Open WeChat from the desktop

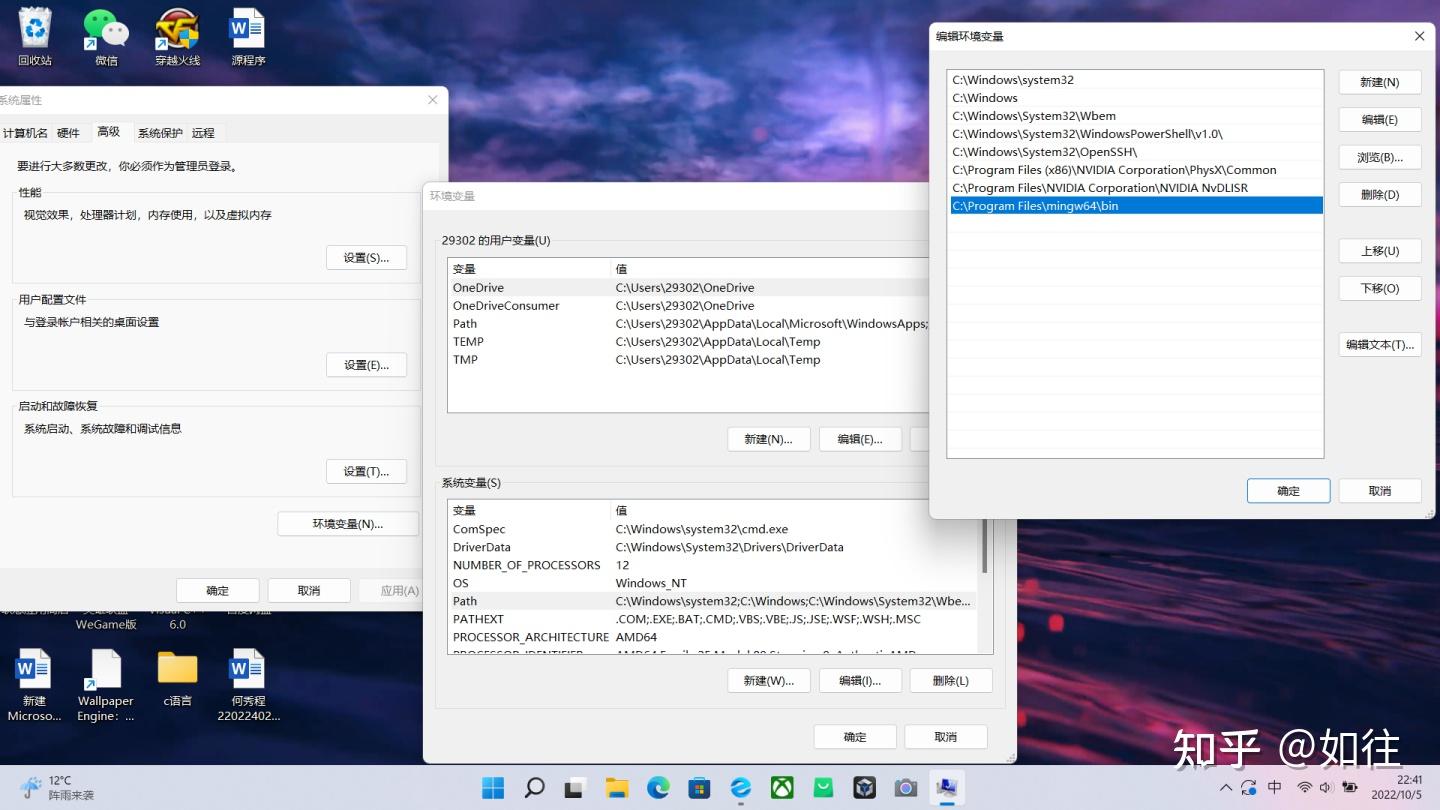click(x=105, y=30)
